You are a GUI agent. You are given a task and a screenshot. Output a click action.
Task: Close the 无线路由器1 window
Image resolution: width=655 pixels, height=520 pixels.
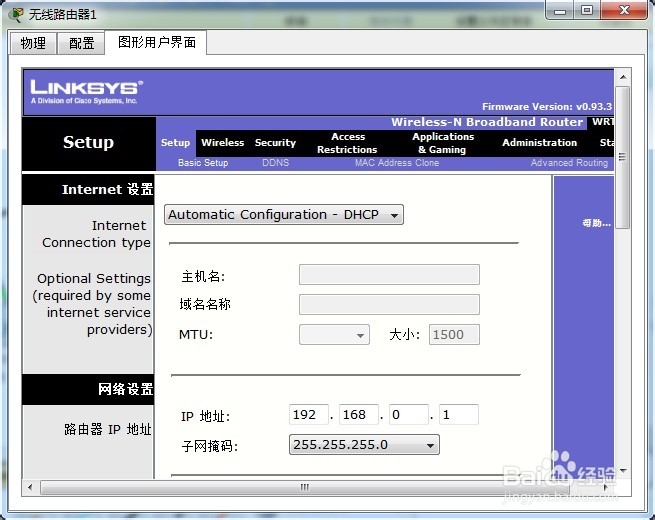click(x=625, y=10)
